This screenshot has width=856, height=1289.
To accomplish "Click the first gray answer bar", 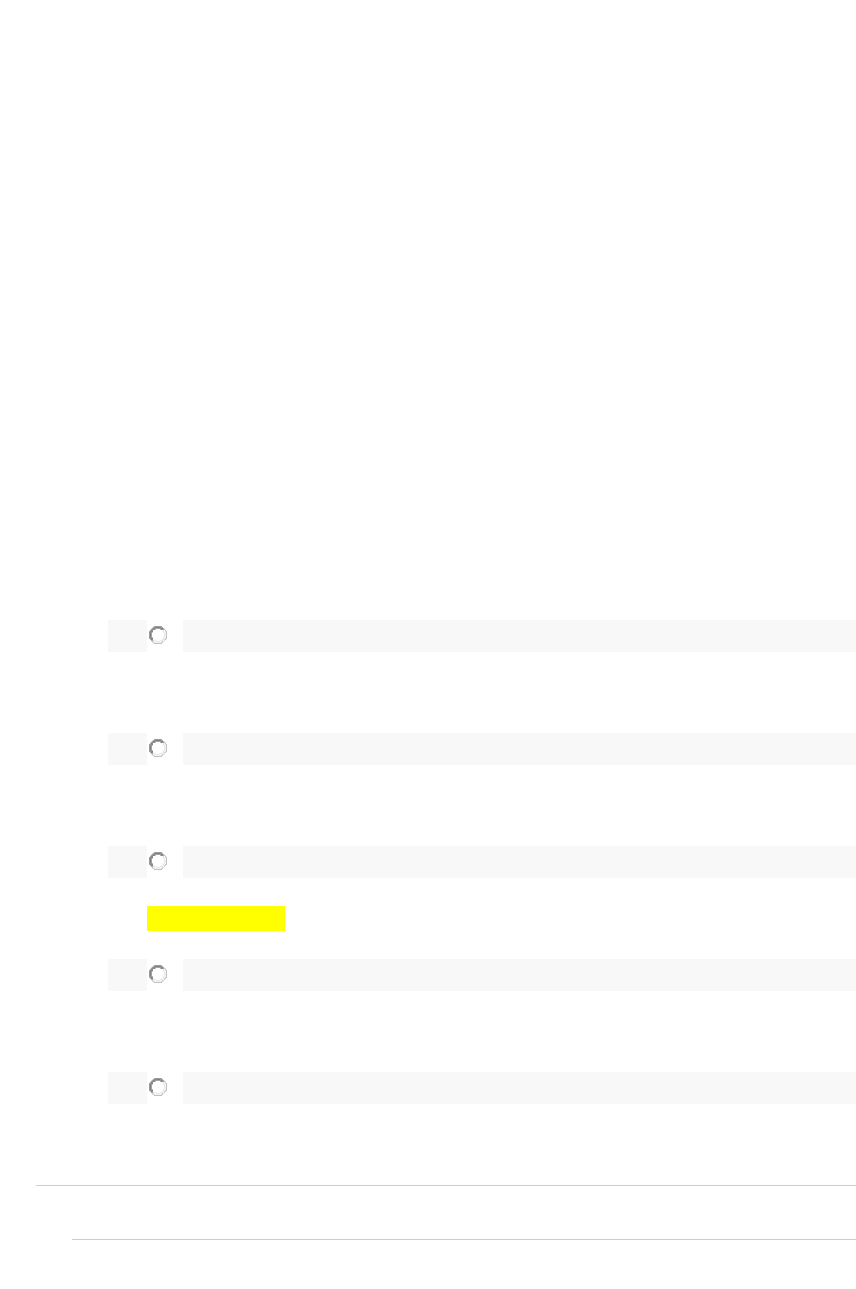I will 519,636.
